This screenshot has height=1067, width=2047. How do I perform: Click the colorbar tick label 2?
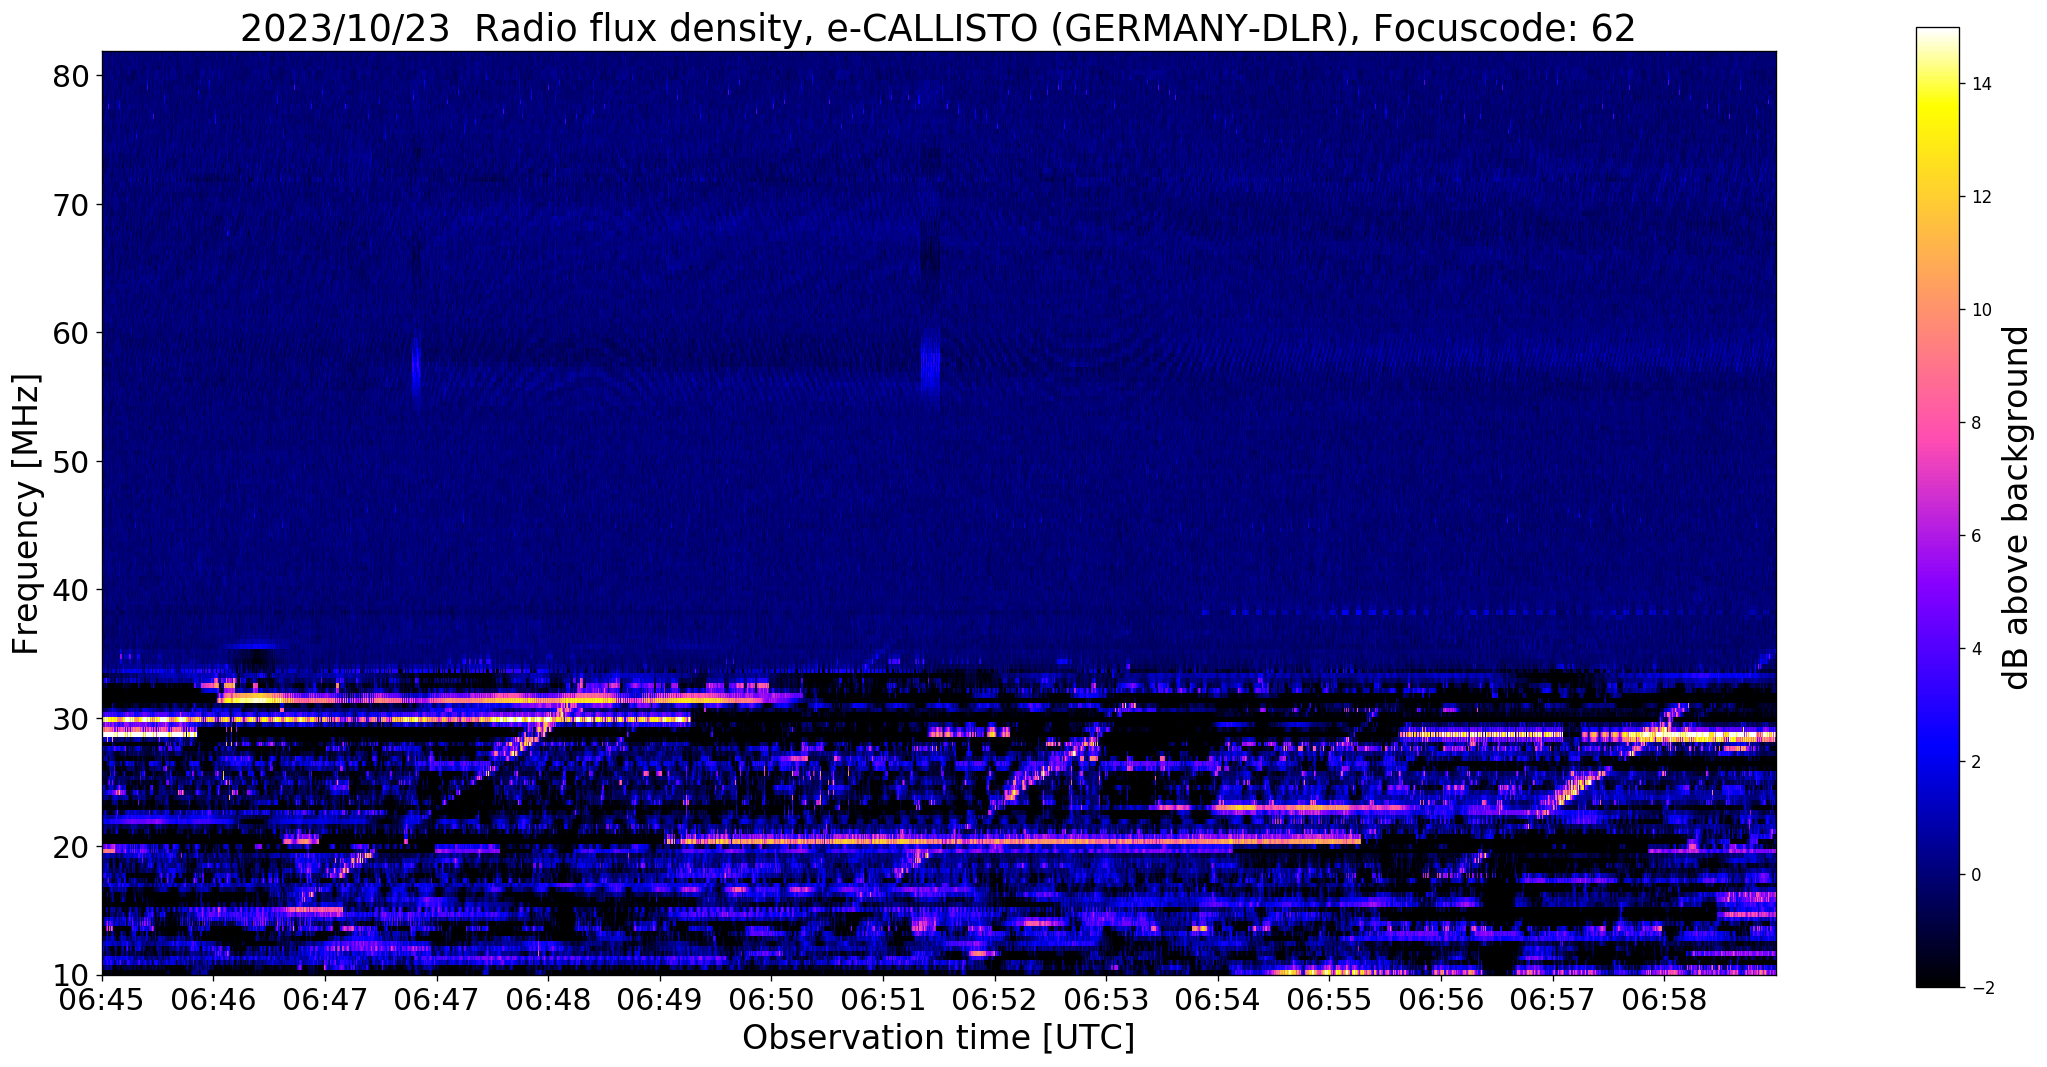tap(1975, 762)
